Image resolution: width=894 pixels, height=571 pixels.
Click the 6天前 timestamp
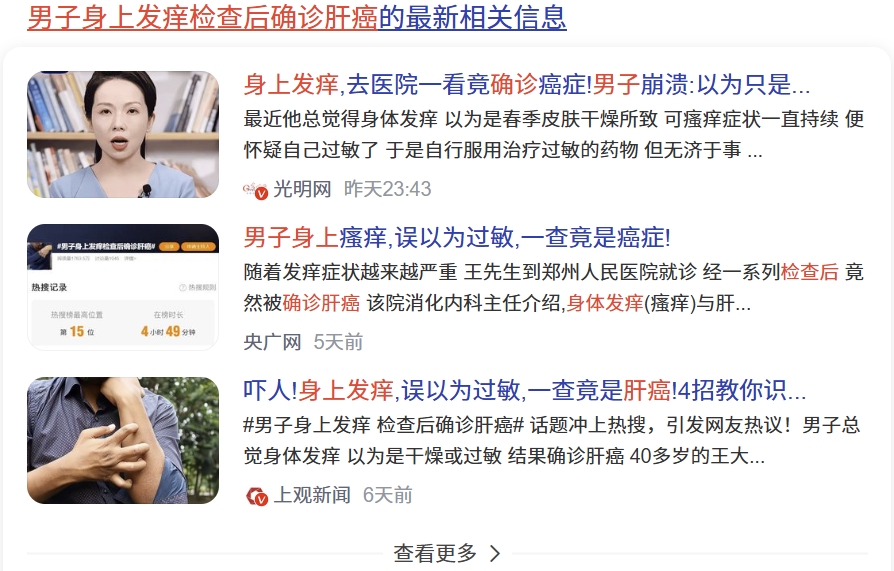point(388,495)
